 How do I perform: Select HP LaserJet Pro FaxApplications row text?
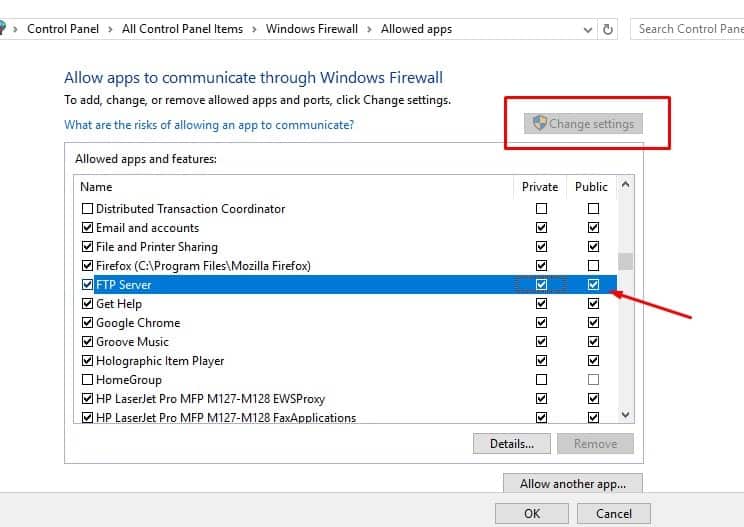pyautogui.click(x=226, y=418)
